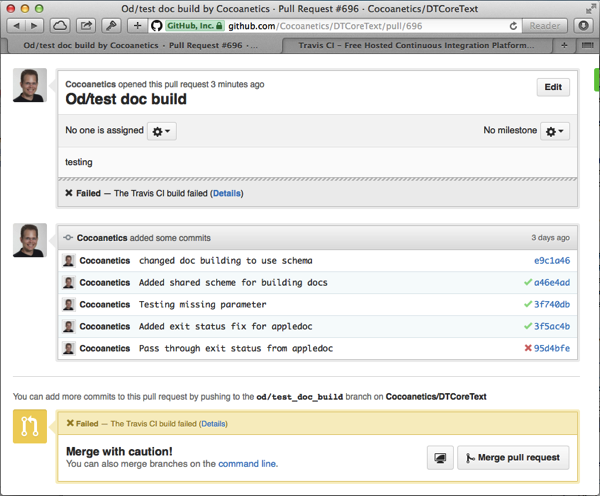The height and width of the screenshot is (496, 600).
Task: Click the address bar URL field
Action: pyautogui.click(x=325, y=26)
